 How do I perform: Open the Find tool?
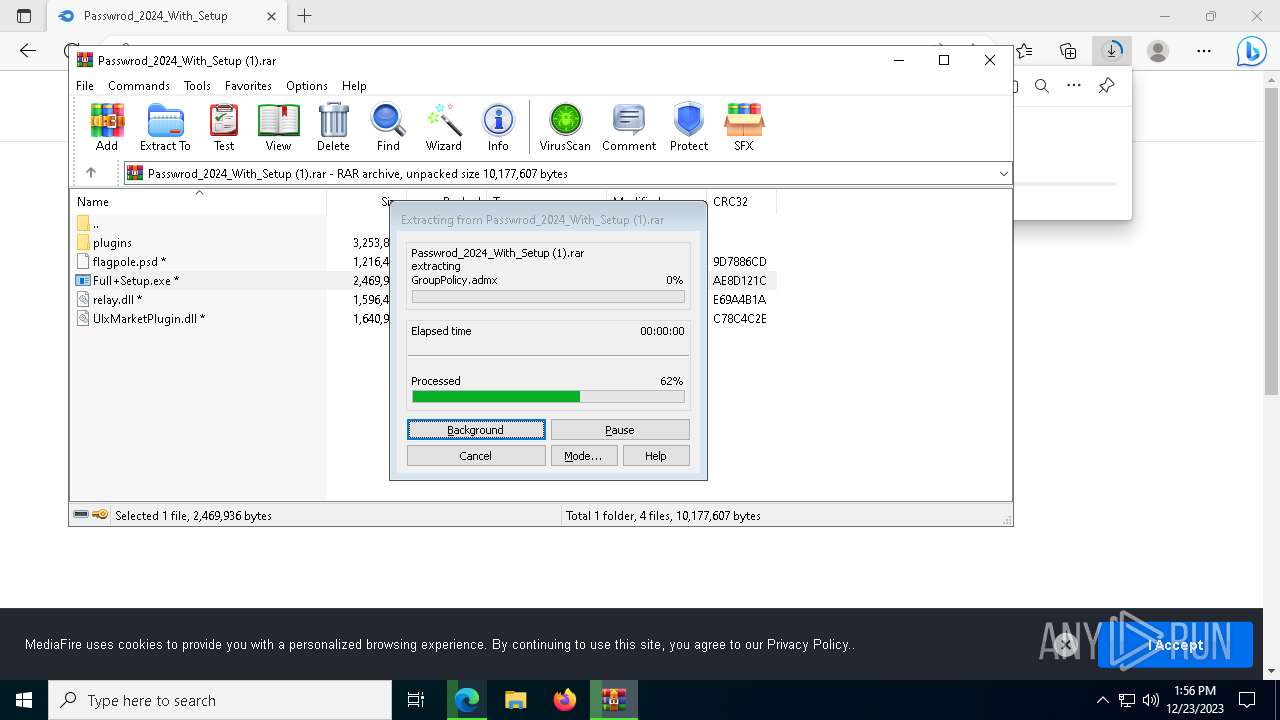[x=388, y=127]
